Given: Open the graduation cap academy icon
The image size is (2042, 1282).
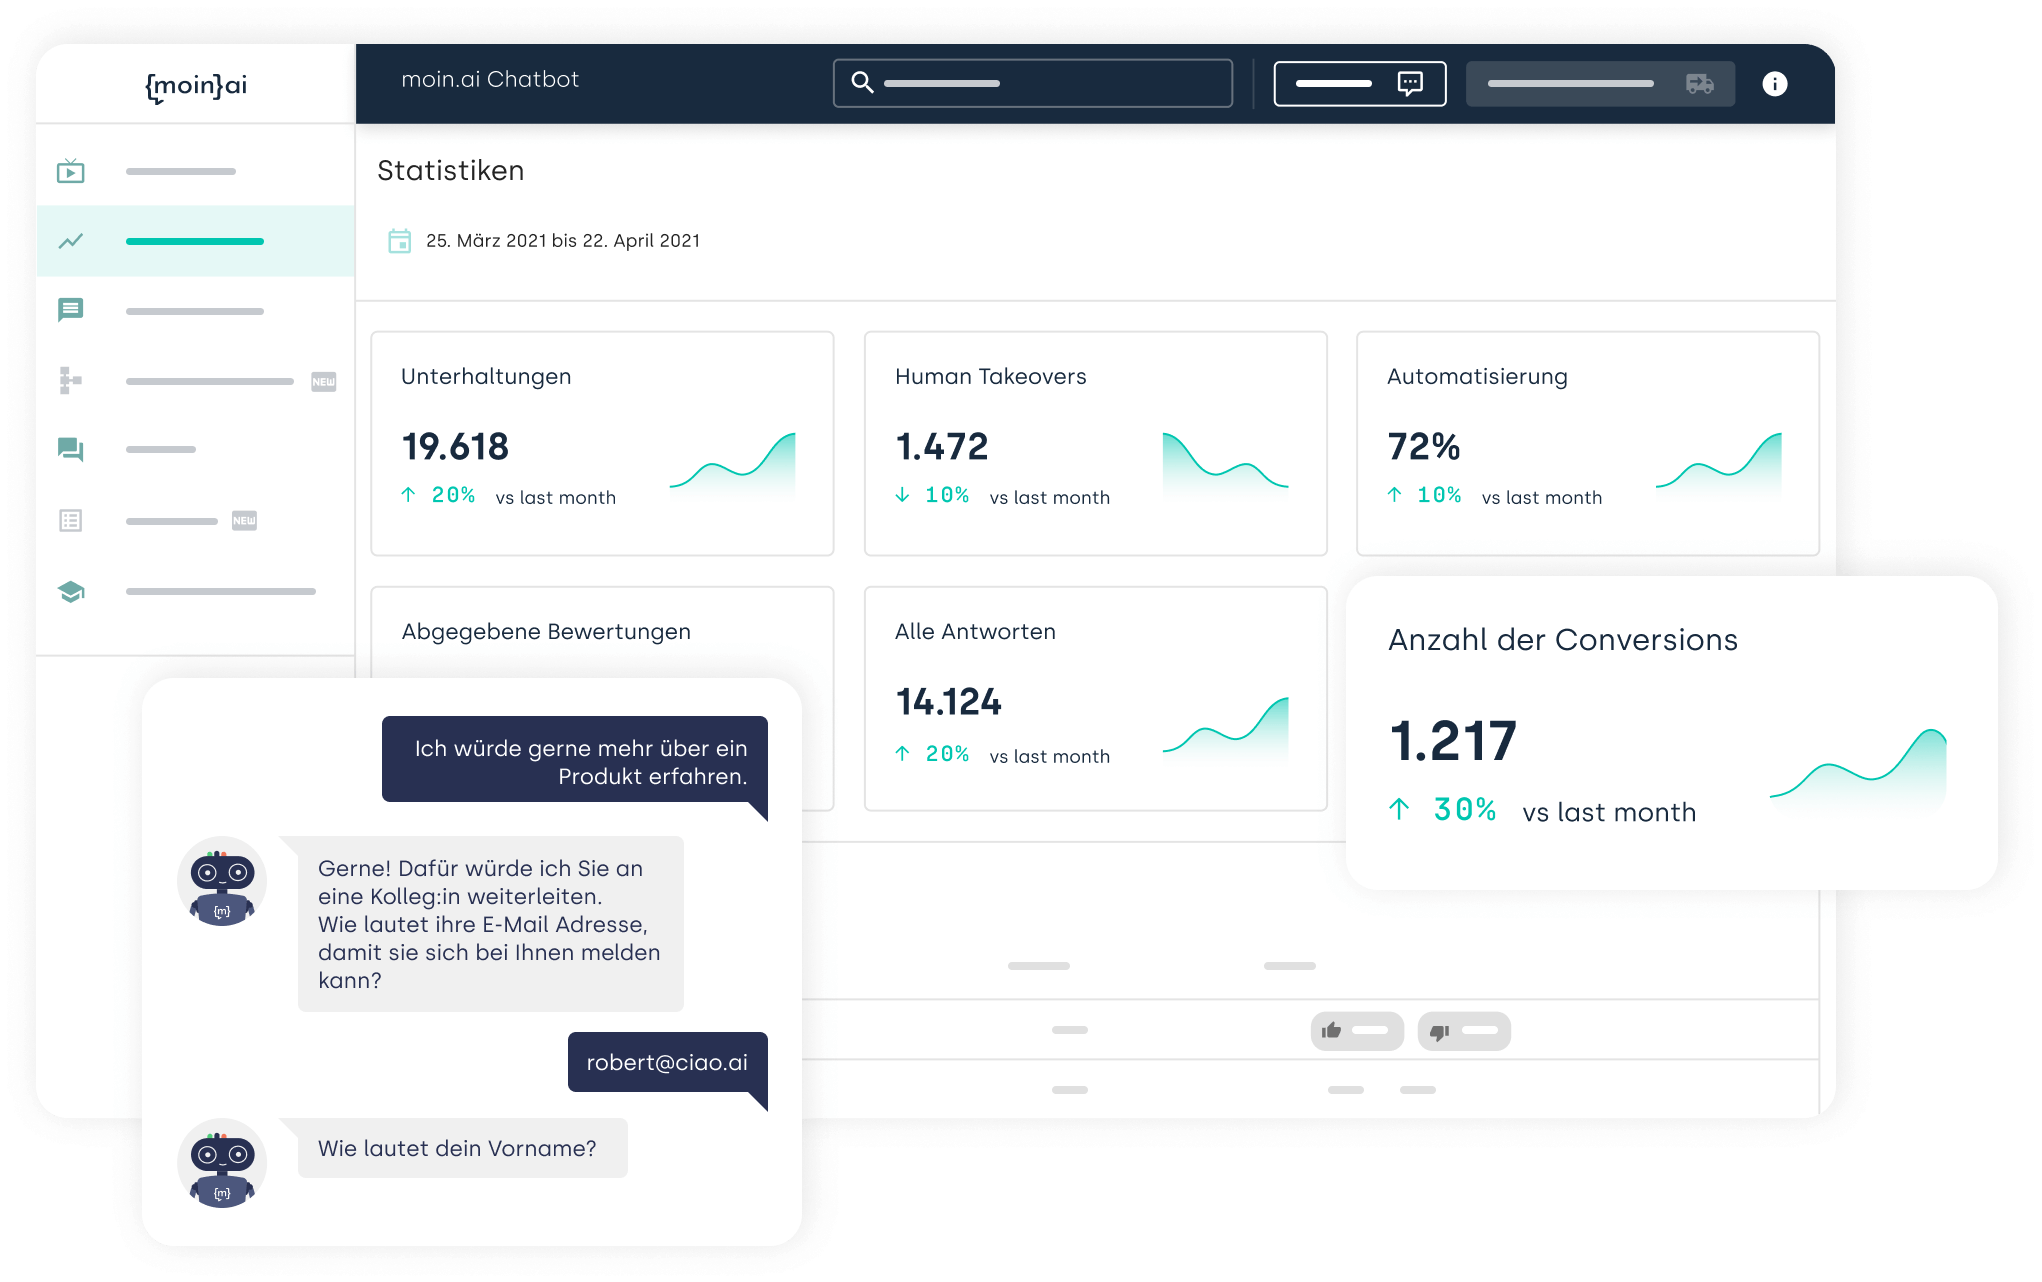Looking at the screenshot, I should (70, 591).
